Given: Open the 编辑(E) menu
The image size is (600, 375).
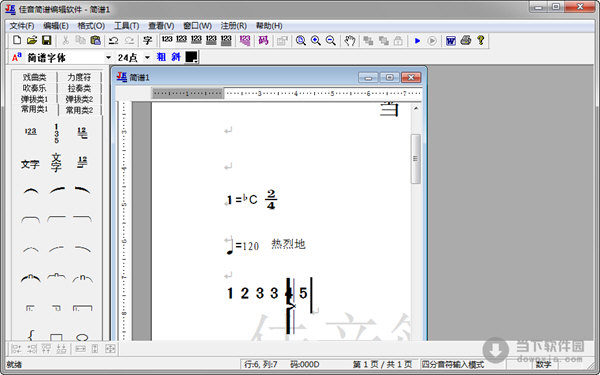Looking at the screenshot, I should pyautogui.click(x=56, y=26).
